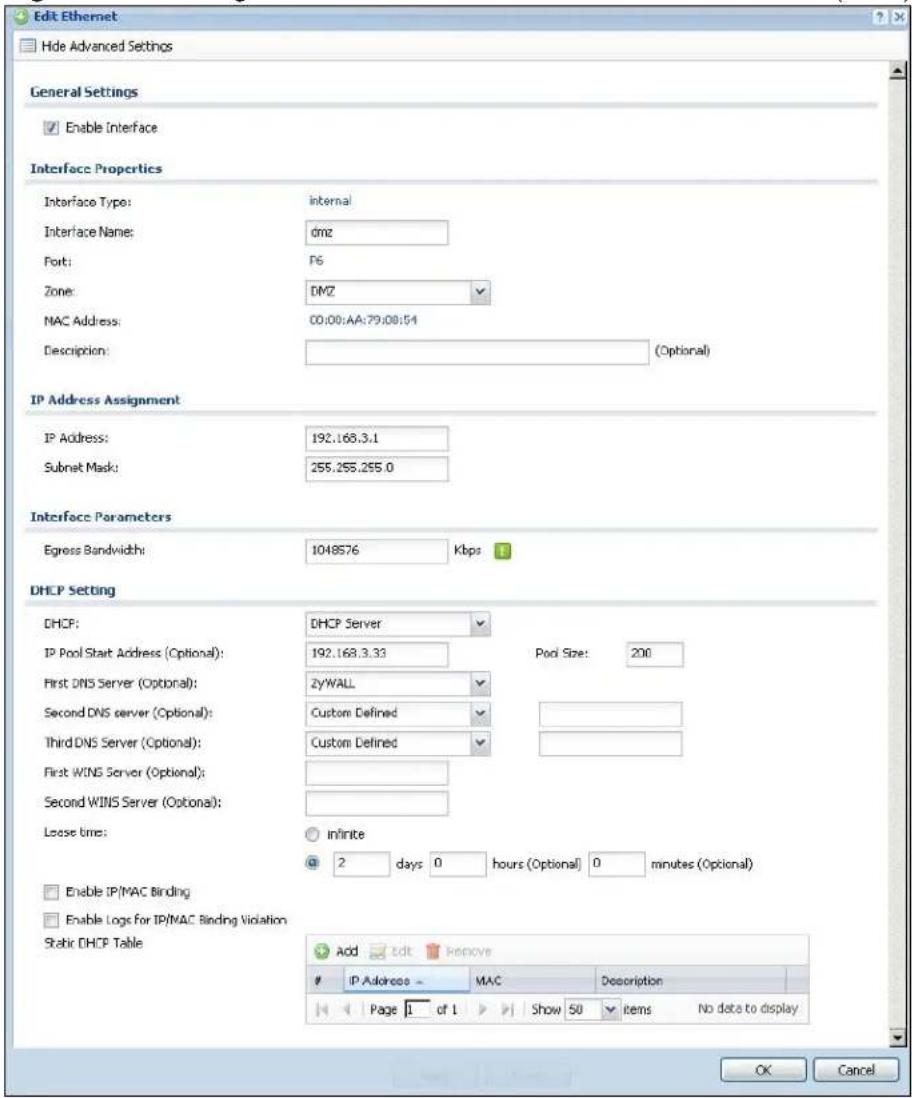Click the Egress Bandwidth green info icon
912x1098 pixels.
tap(502, 551)
